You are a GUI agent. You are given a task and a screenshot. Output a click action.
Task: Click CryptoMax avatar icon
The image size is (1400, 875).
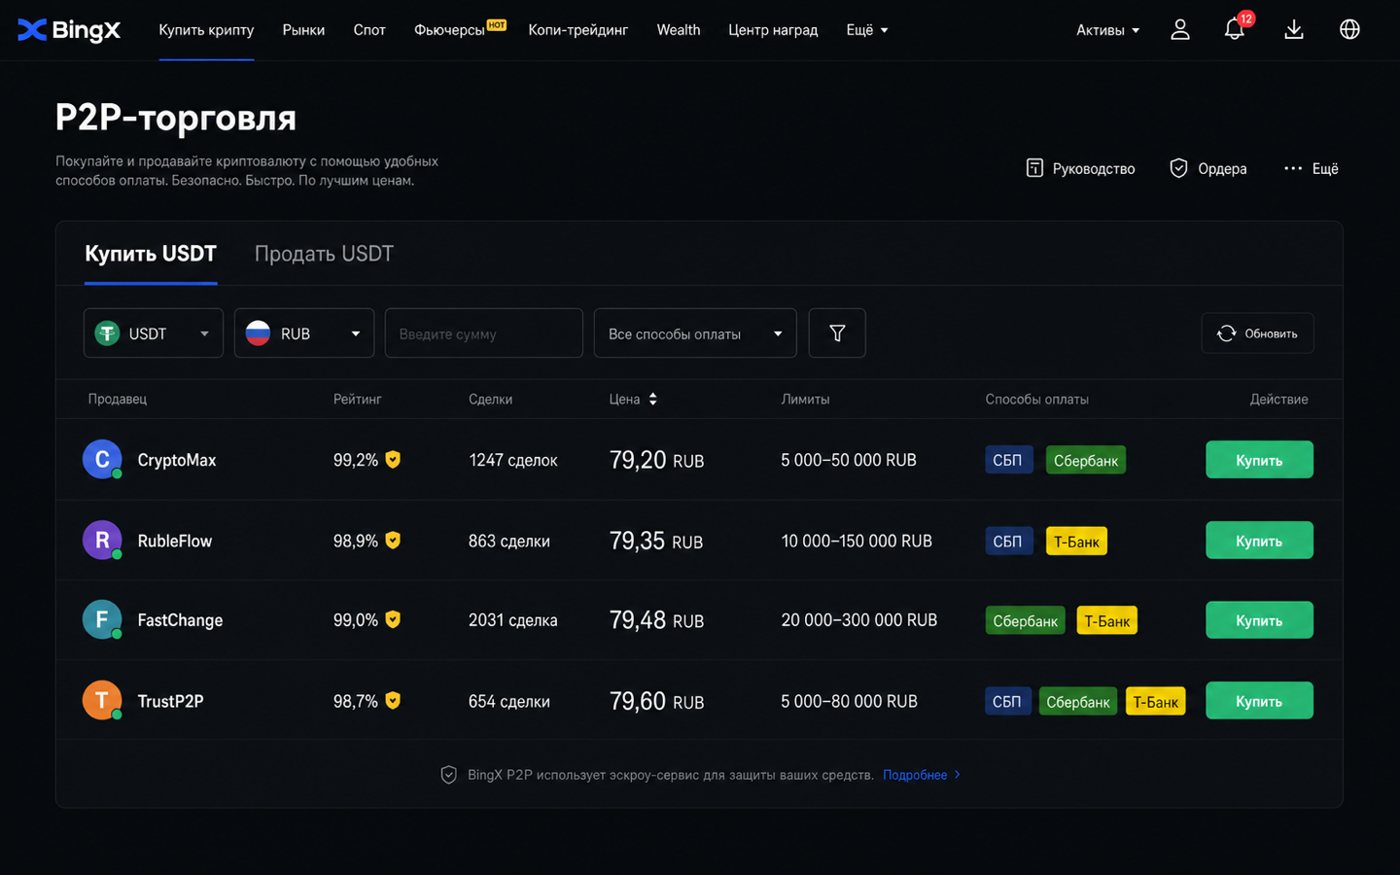point(102,460)
